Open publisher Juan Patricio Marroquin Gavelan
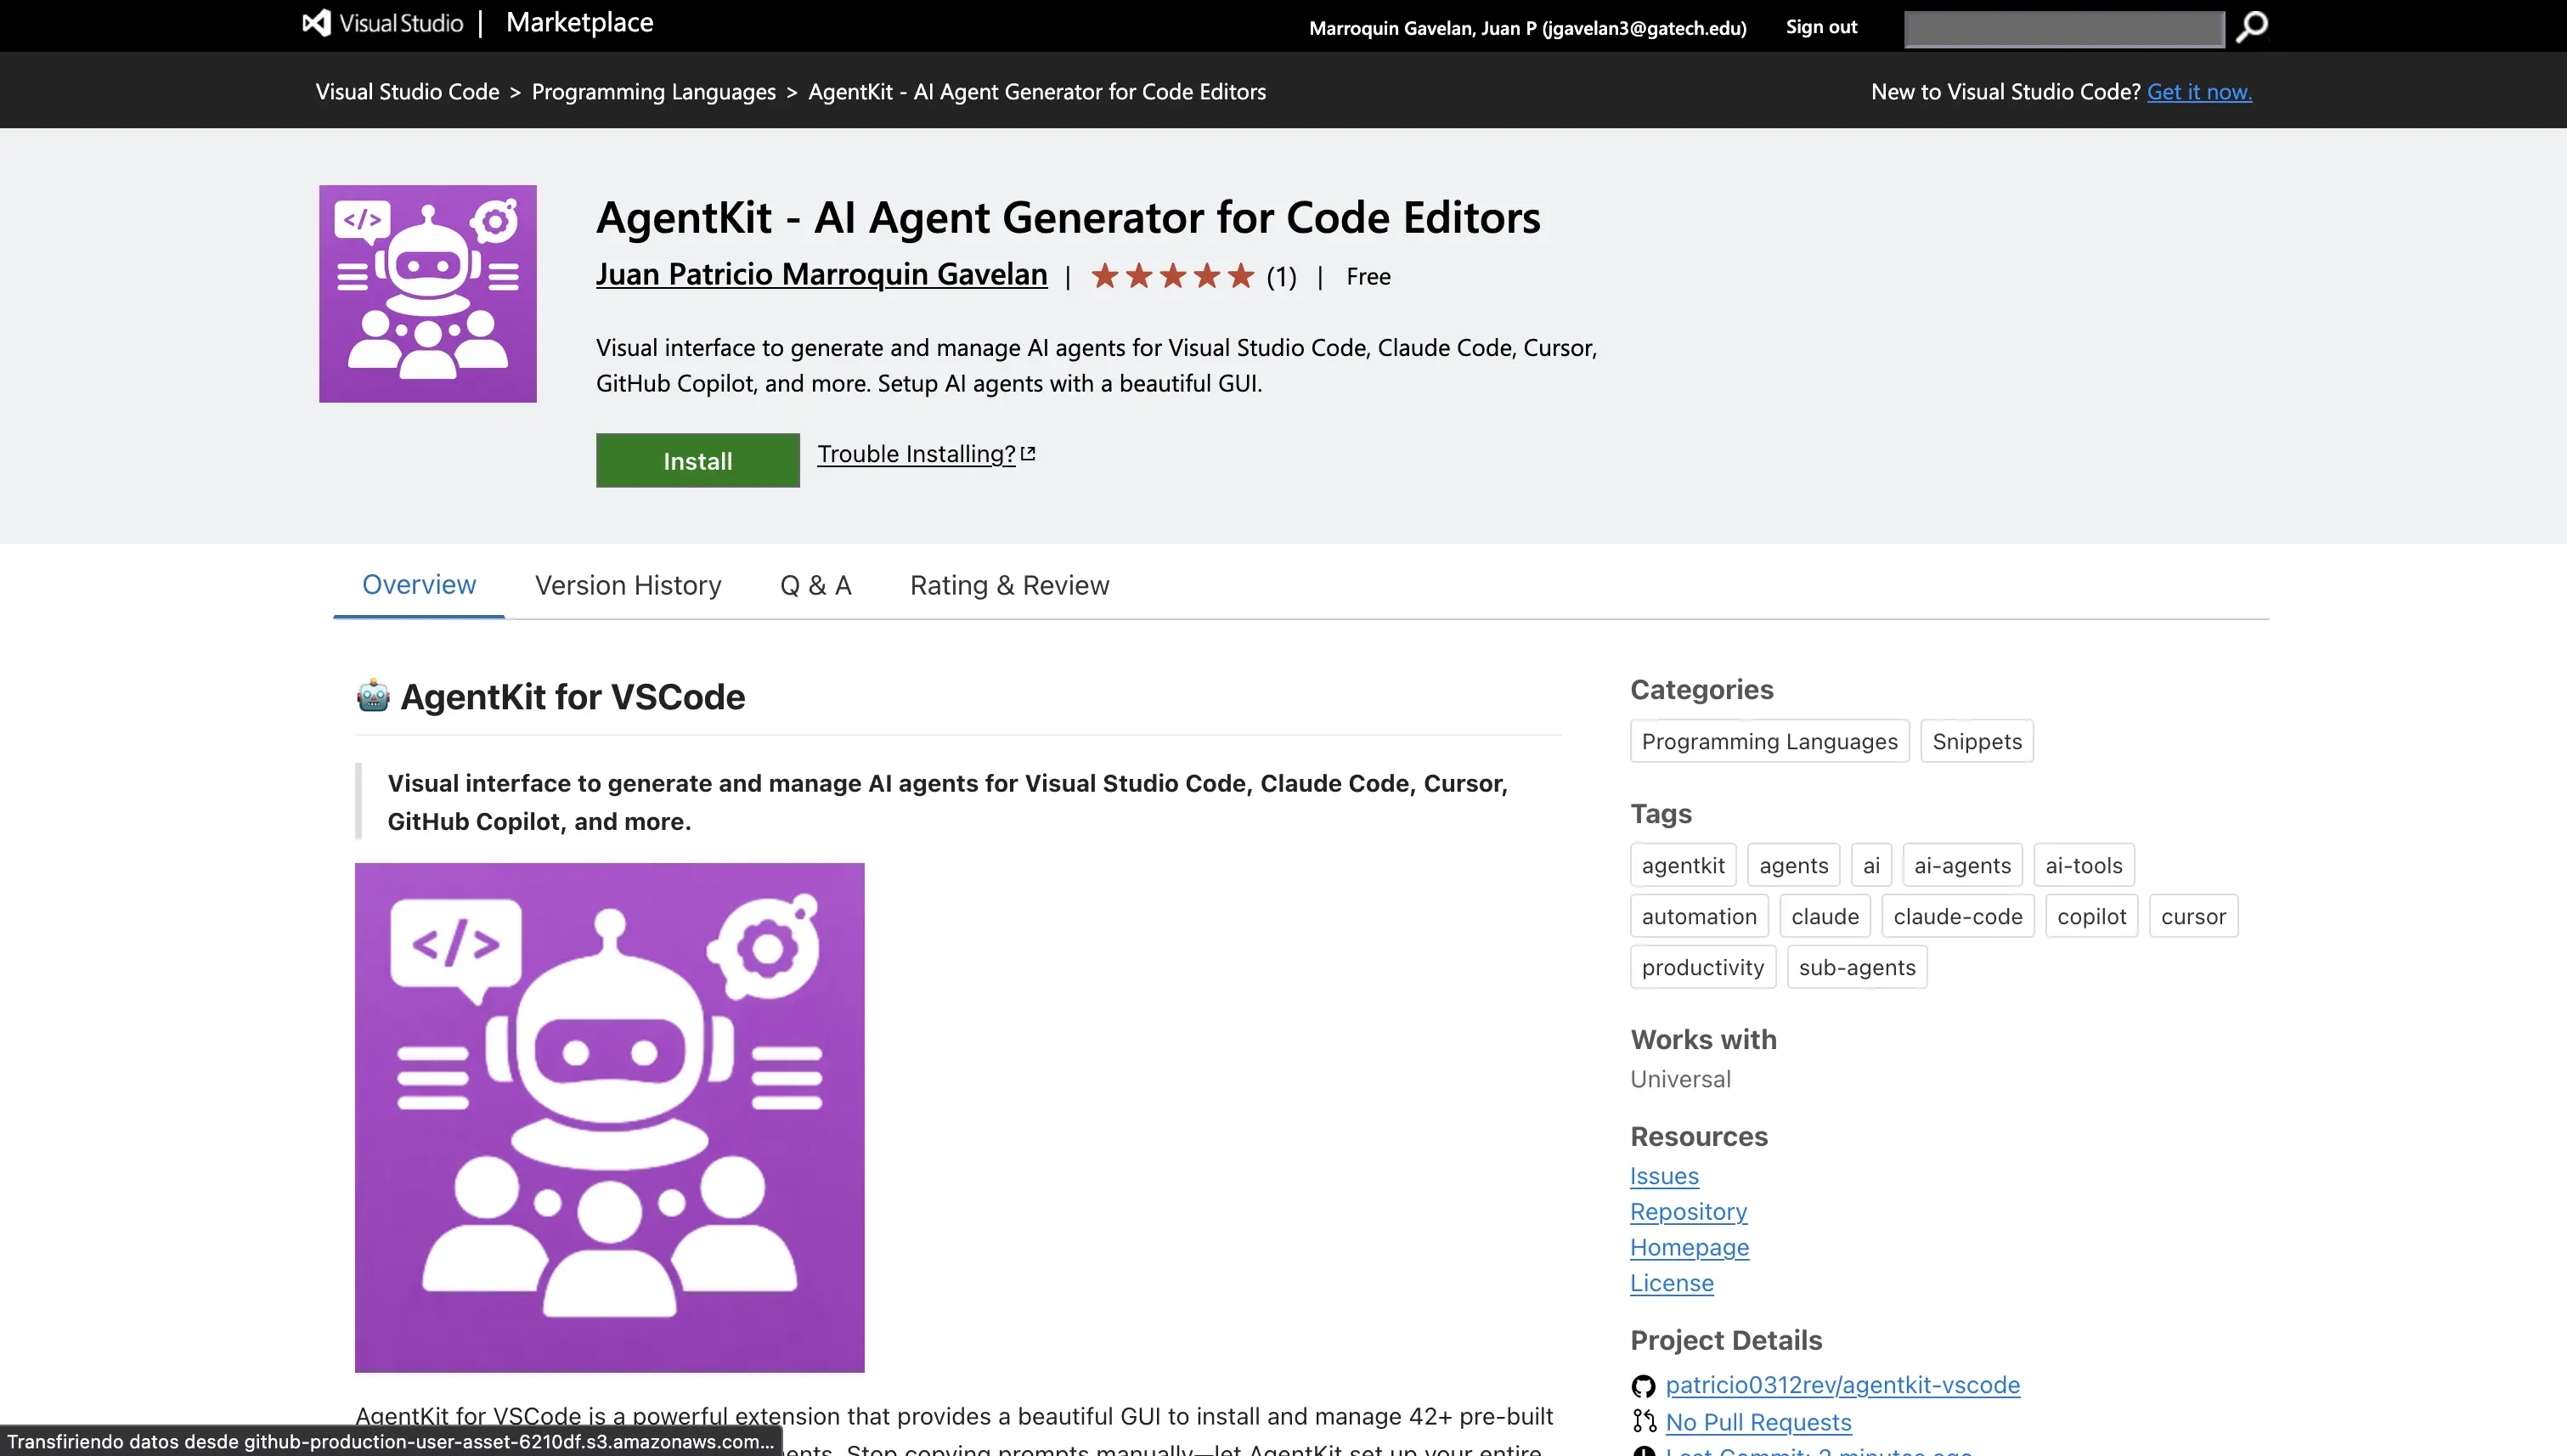 pyautogui.click(x=821, y=274)
